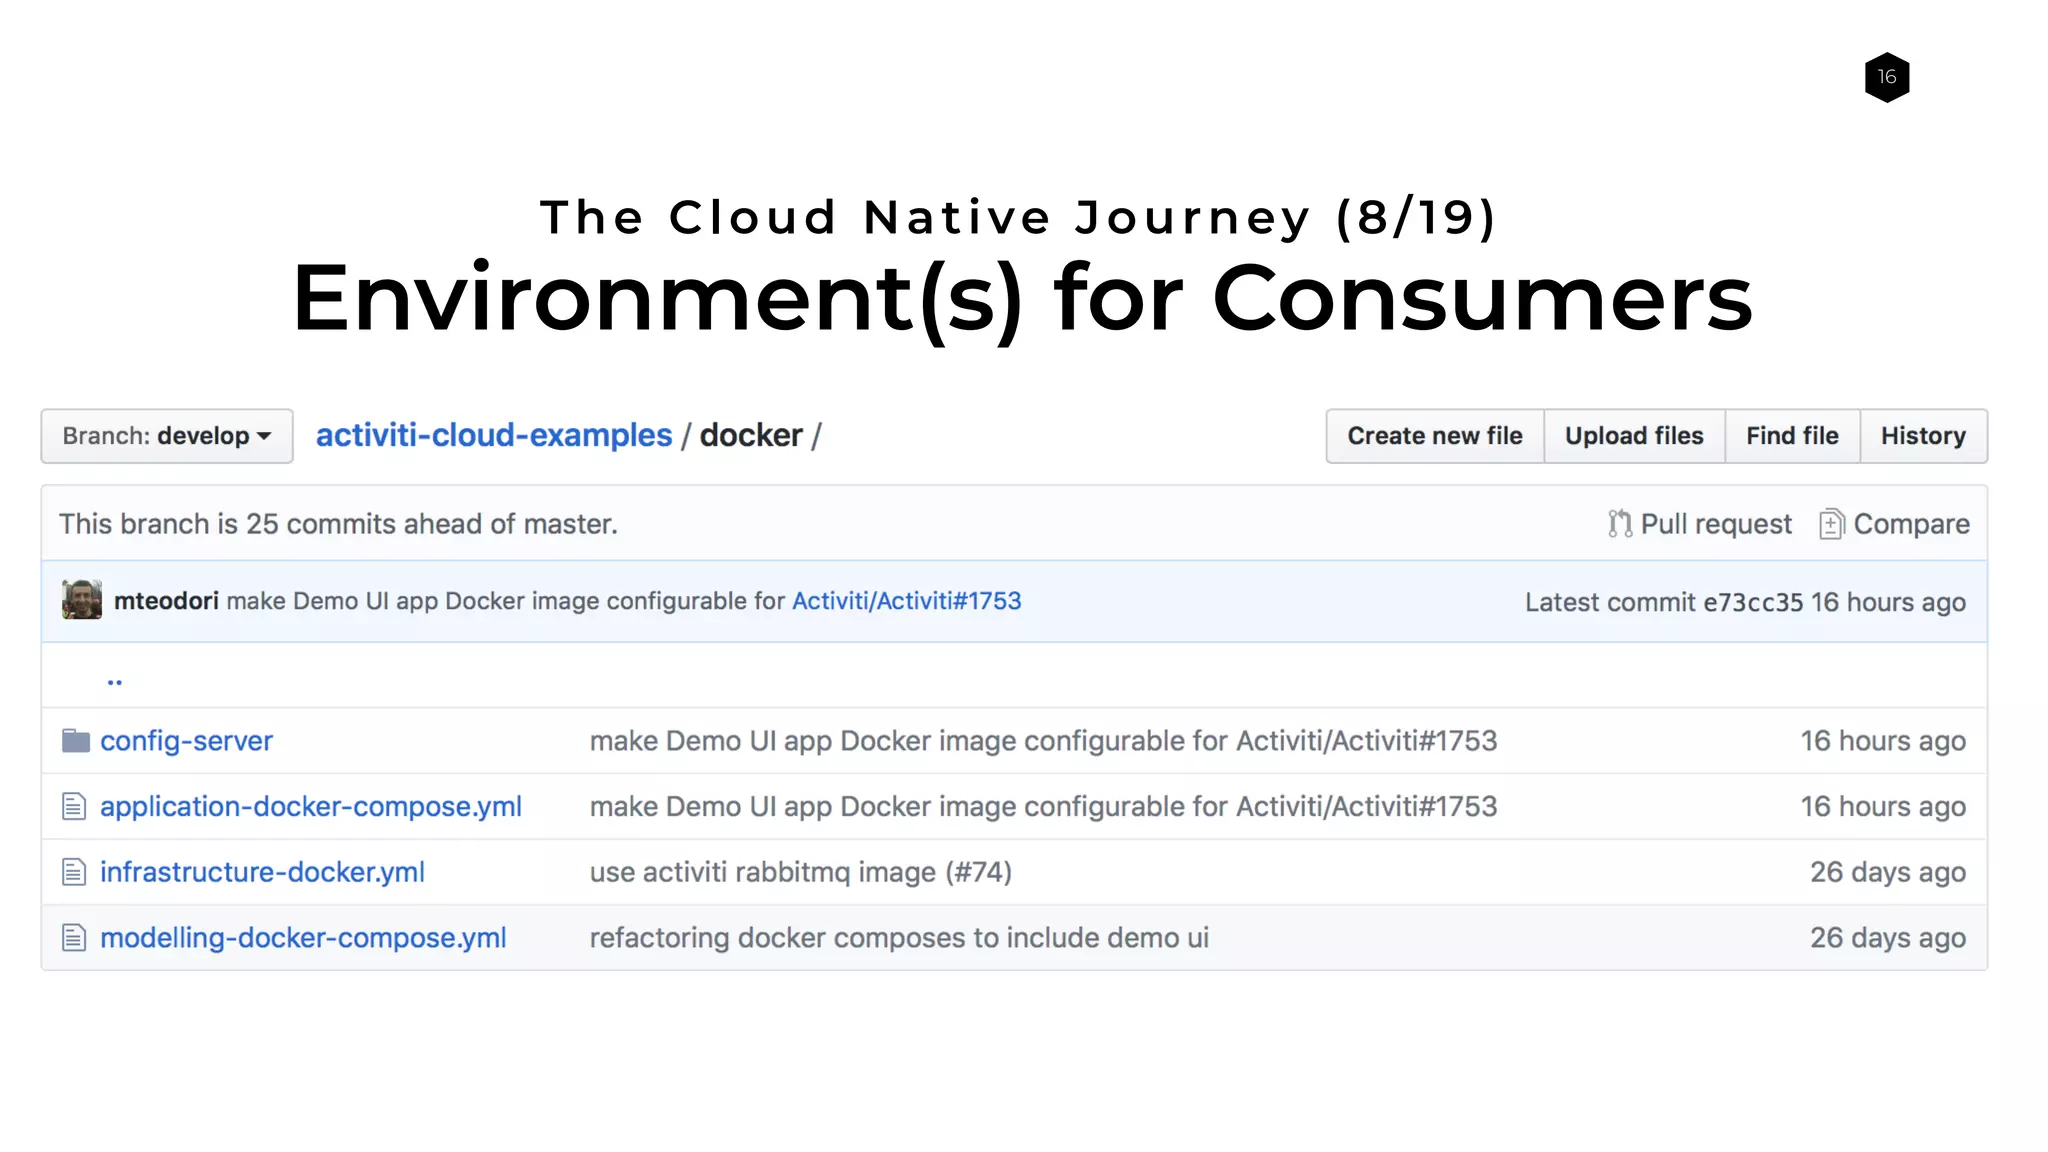Click '16 hours ago' in config-server row
Image resolution: width=2048 pixels, height=1152 pixels.
click(1883, 741)
